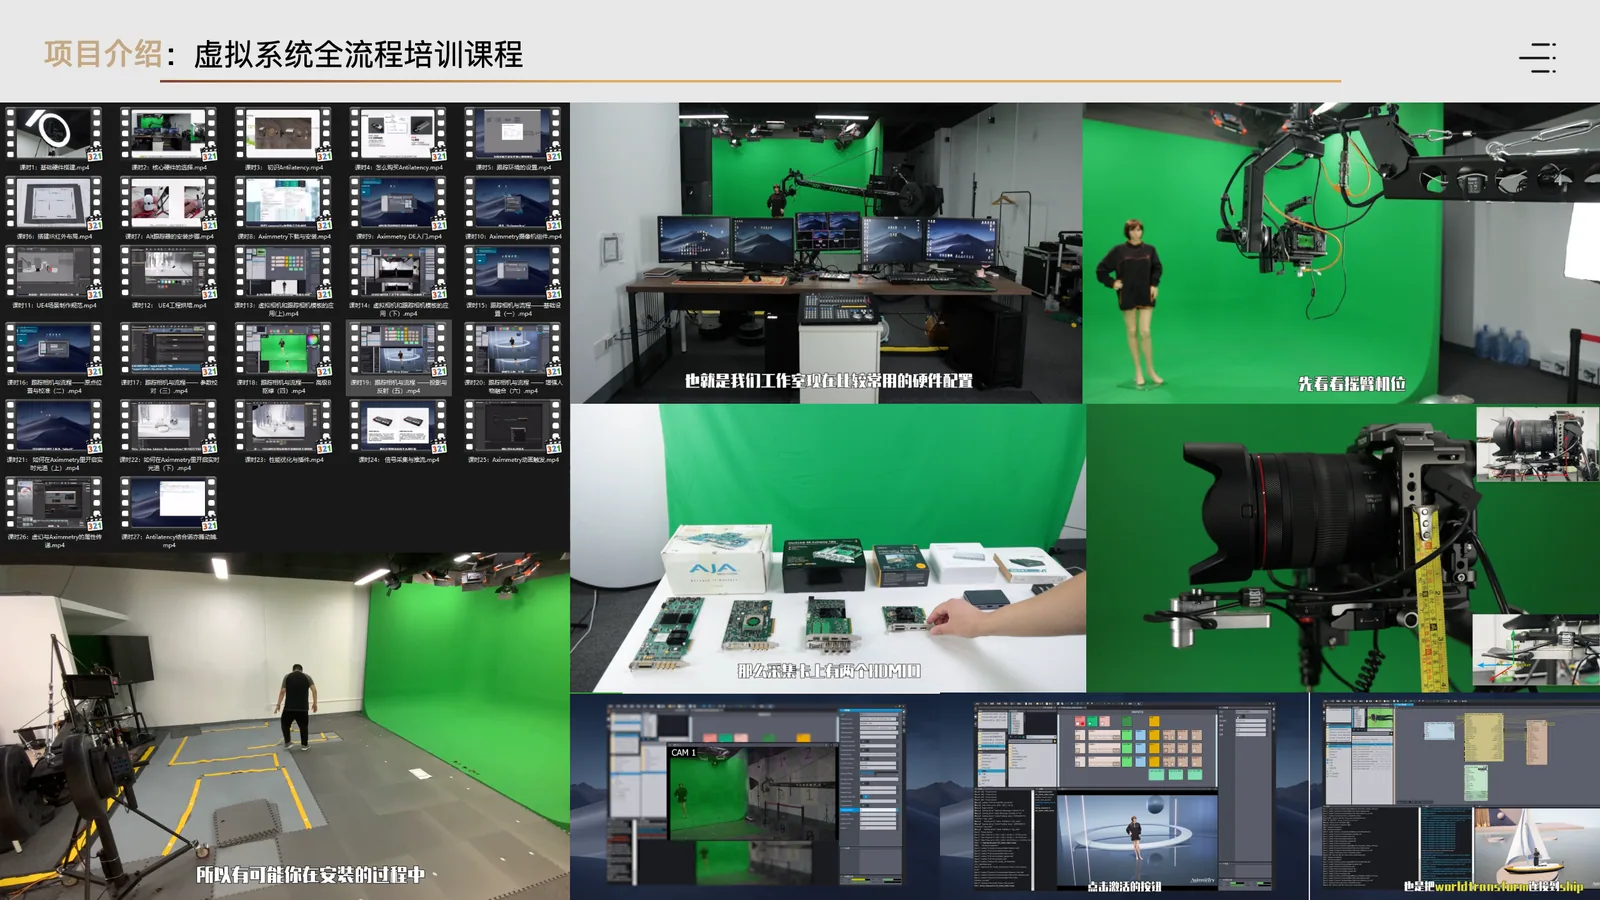Open video file 课时1 基础硬件搭建.mp4

[x=54, y=135]
